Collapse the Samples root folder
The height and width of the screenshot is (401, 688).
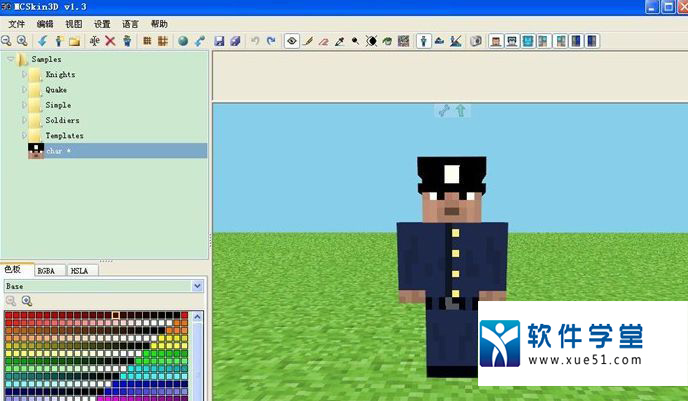11,59
